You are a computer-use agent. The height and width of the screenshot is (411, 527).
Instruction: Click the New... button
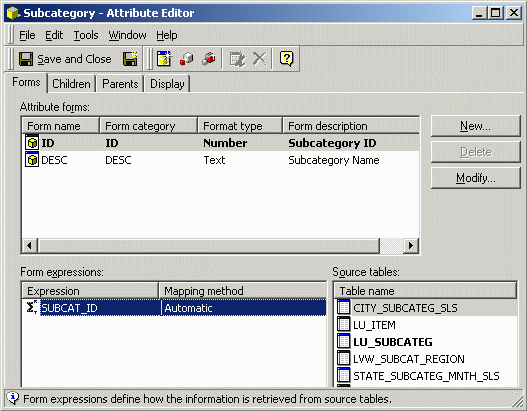(475, 126)
